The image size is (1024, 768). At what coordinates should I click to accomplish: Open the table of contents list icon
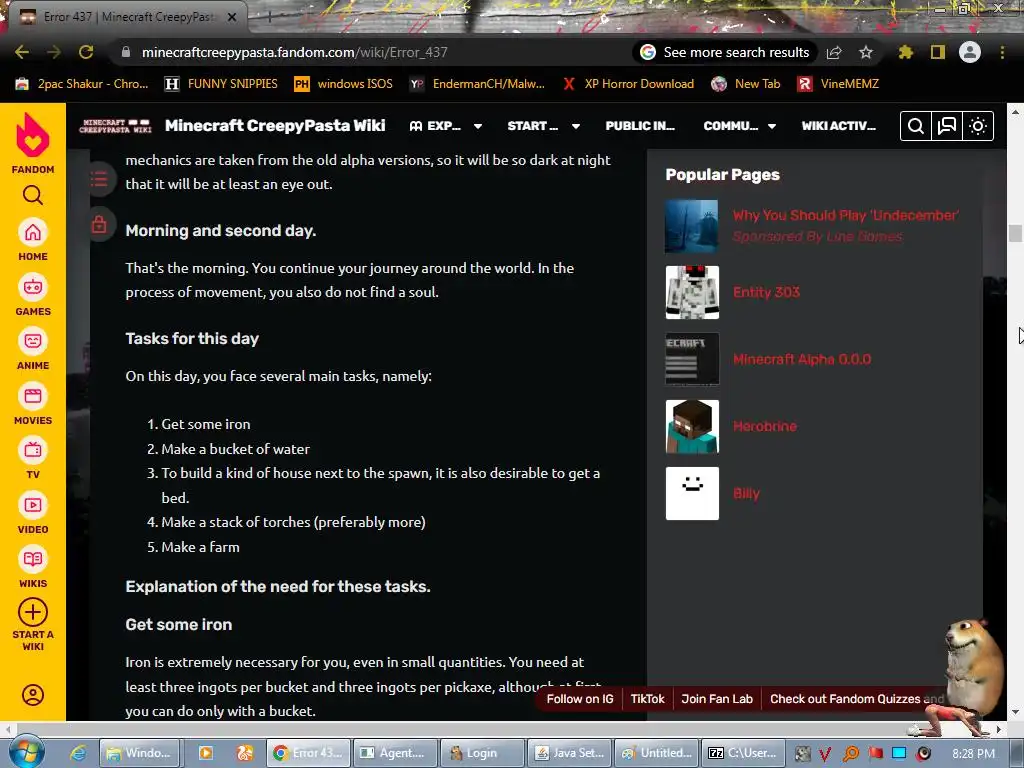coord(99,178)
